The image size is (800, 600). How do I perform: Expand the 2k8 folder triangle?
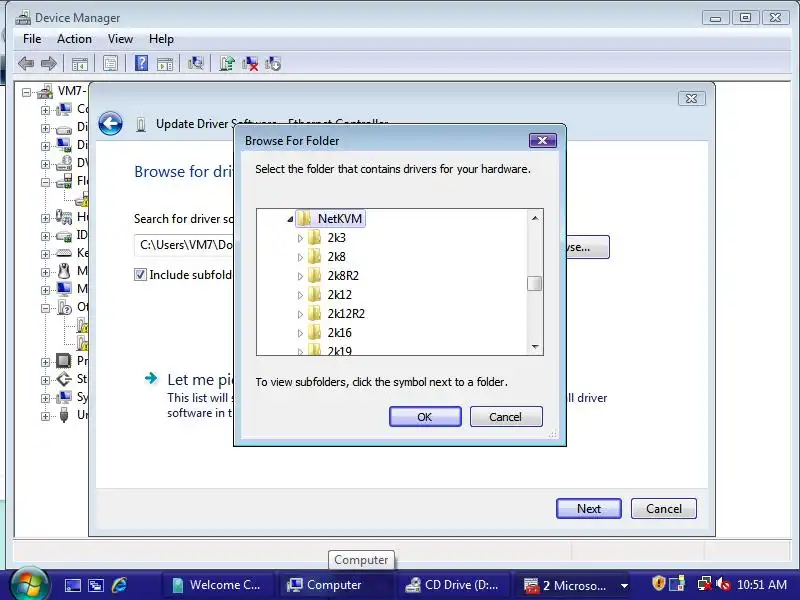pyautogui.click(x=300, y=257)
